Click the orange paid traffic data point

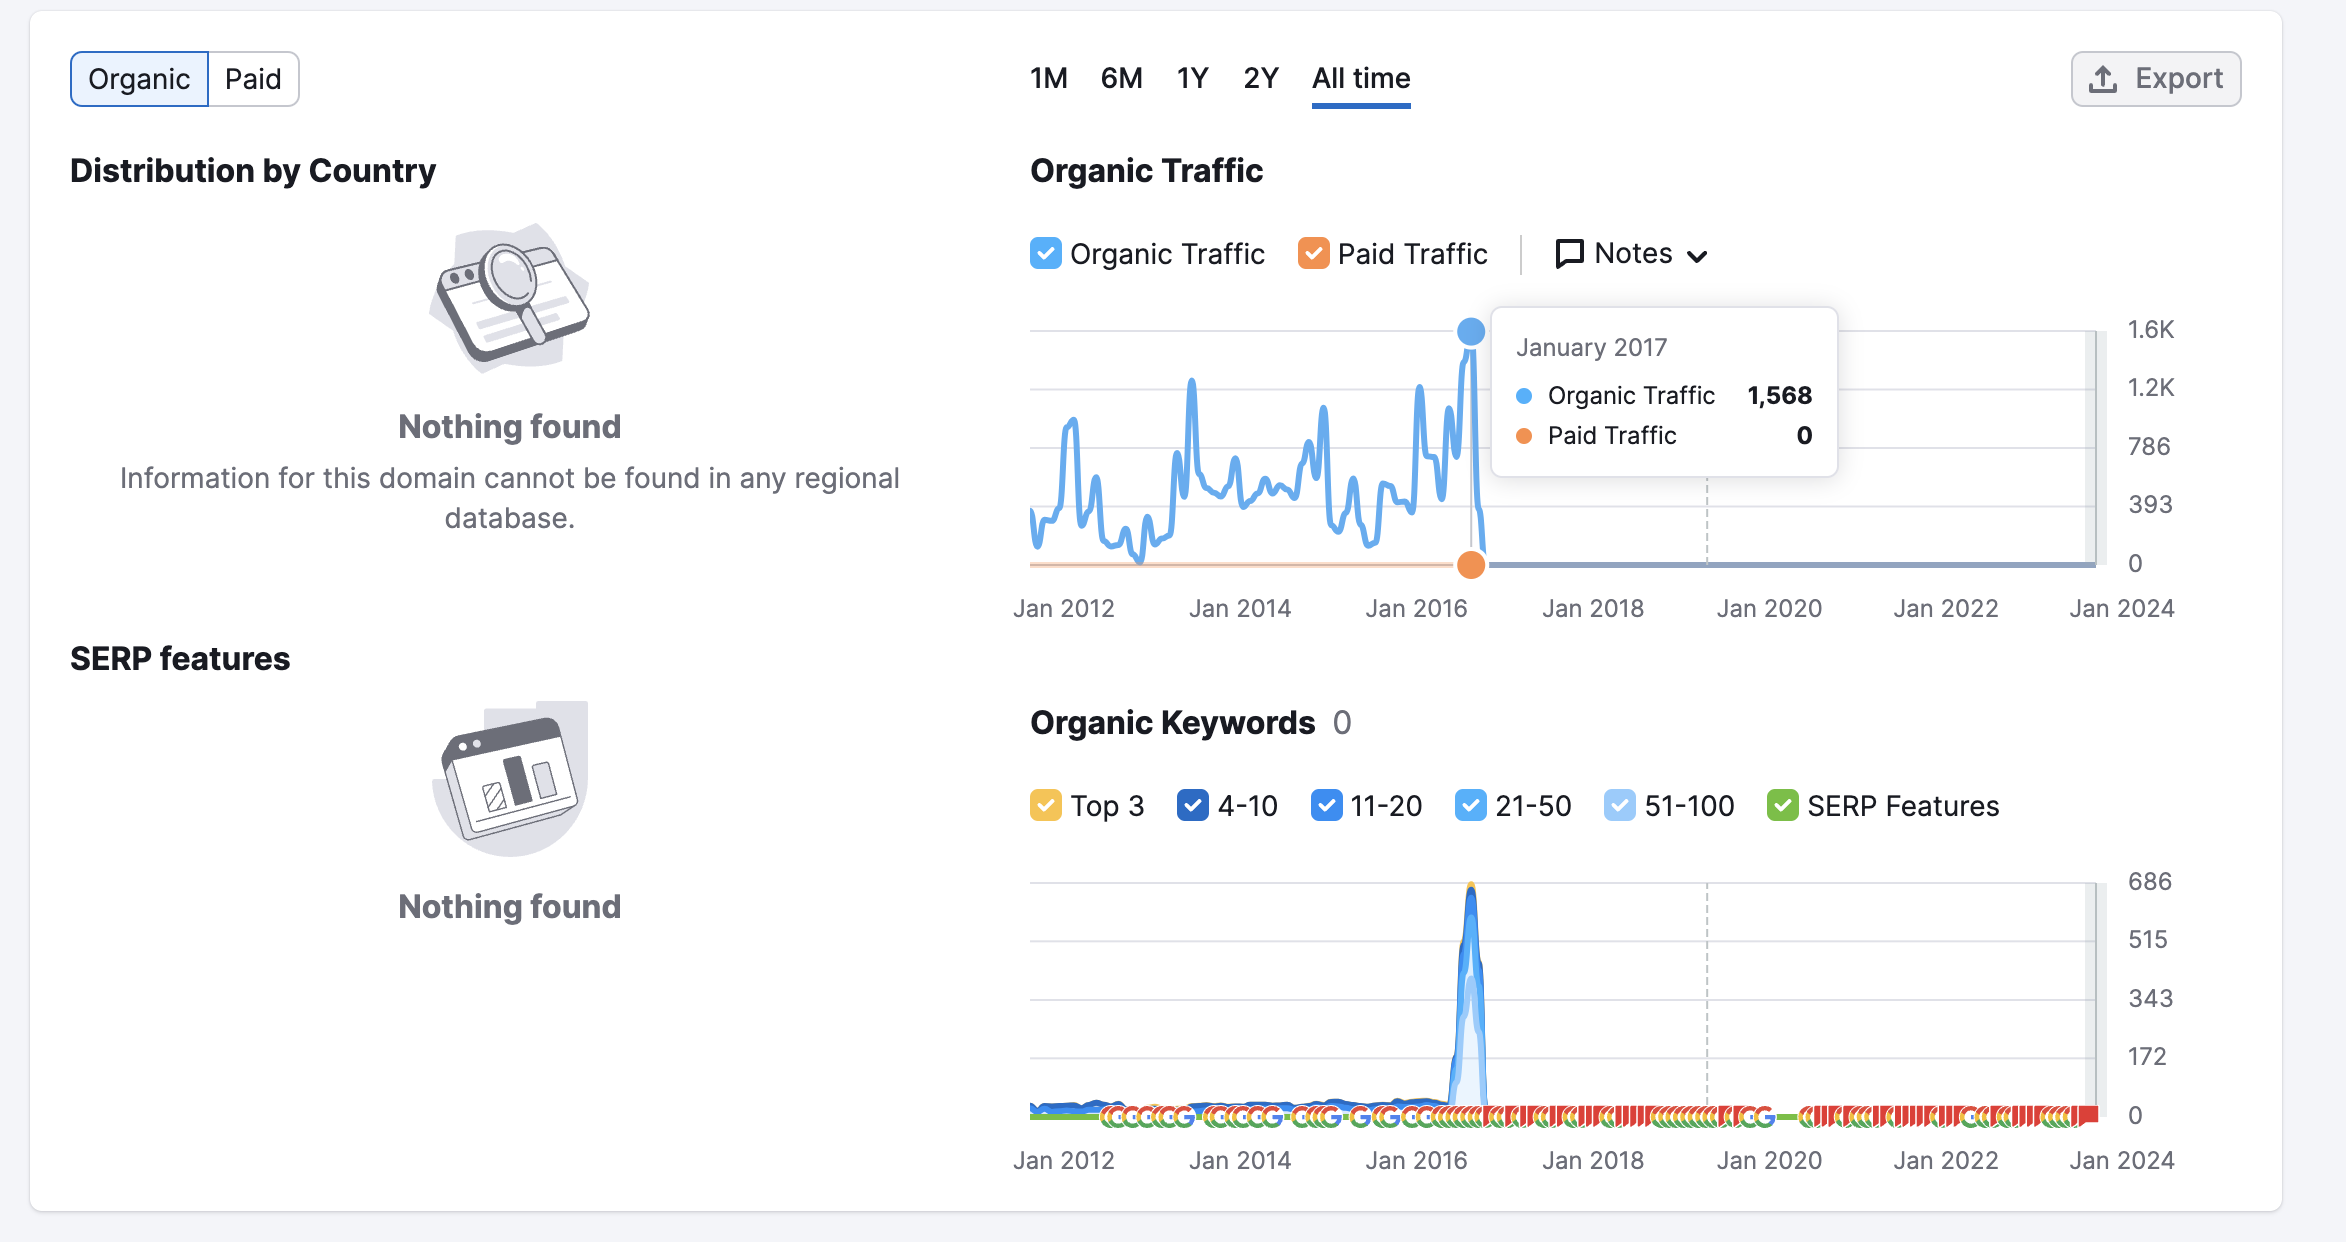click(1471, 565)
